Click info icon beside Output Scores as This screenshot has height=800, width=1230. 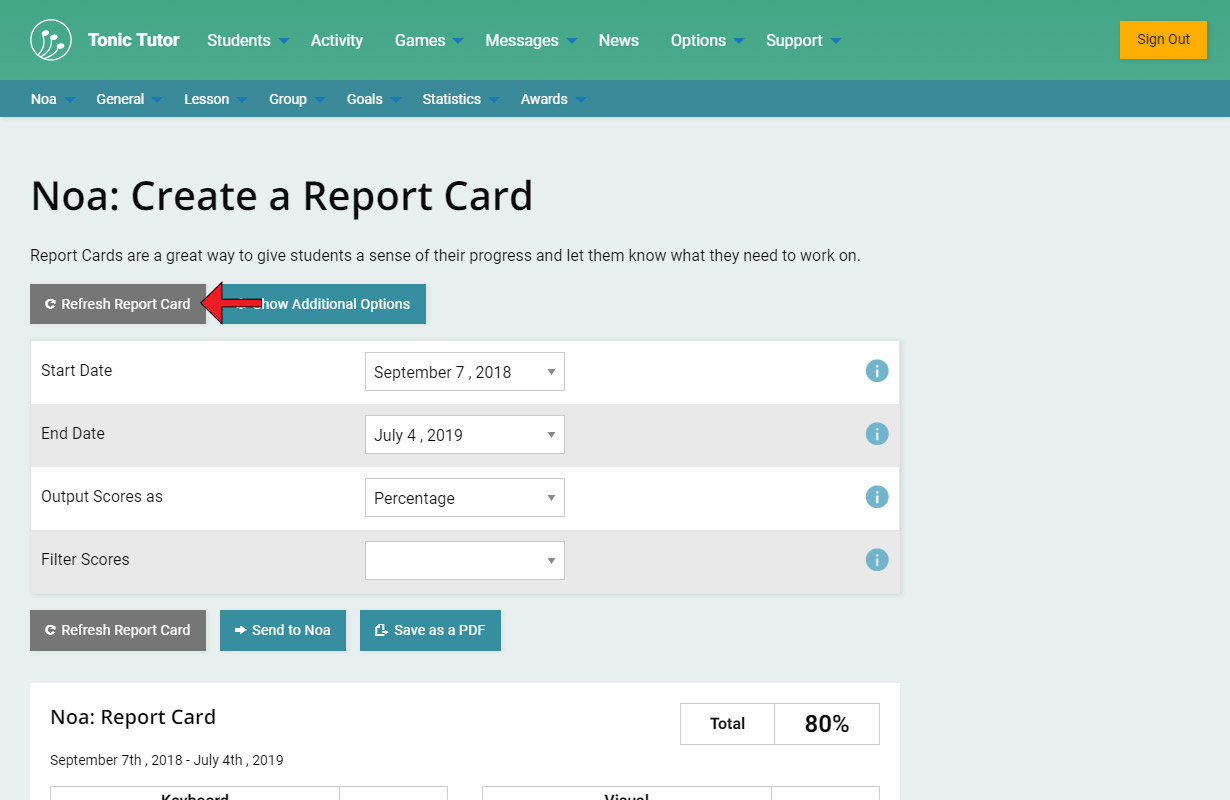point(876,497)
